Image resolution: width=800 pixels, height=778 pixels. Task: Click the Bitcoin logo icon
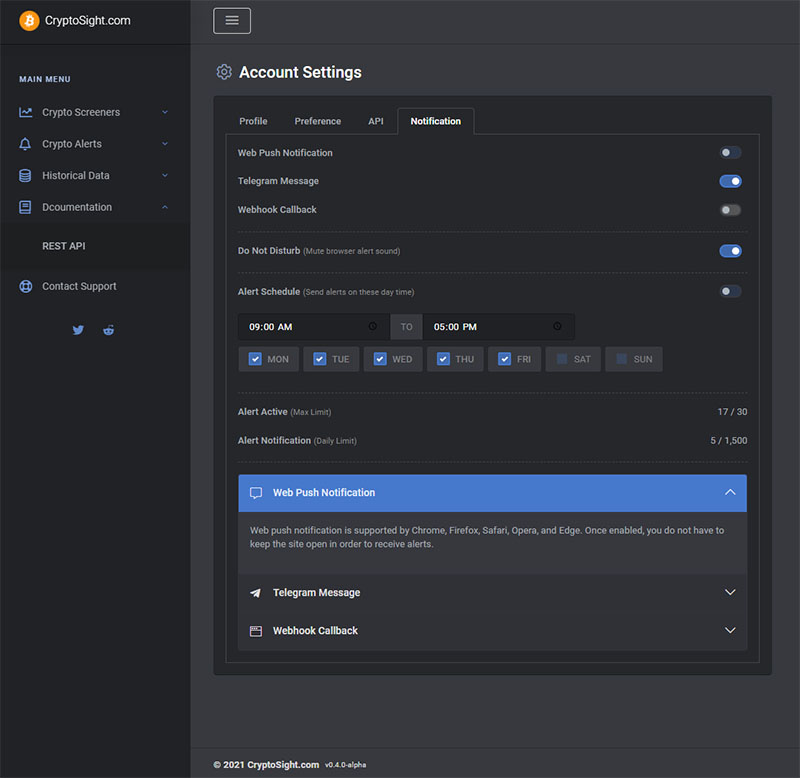pos(29,20)
